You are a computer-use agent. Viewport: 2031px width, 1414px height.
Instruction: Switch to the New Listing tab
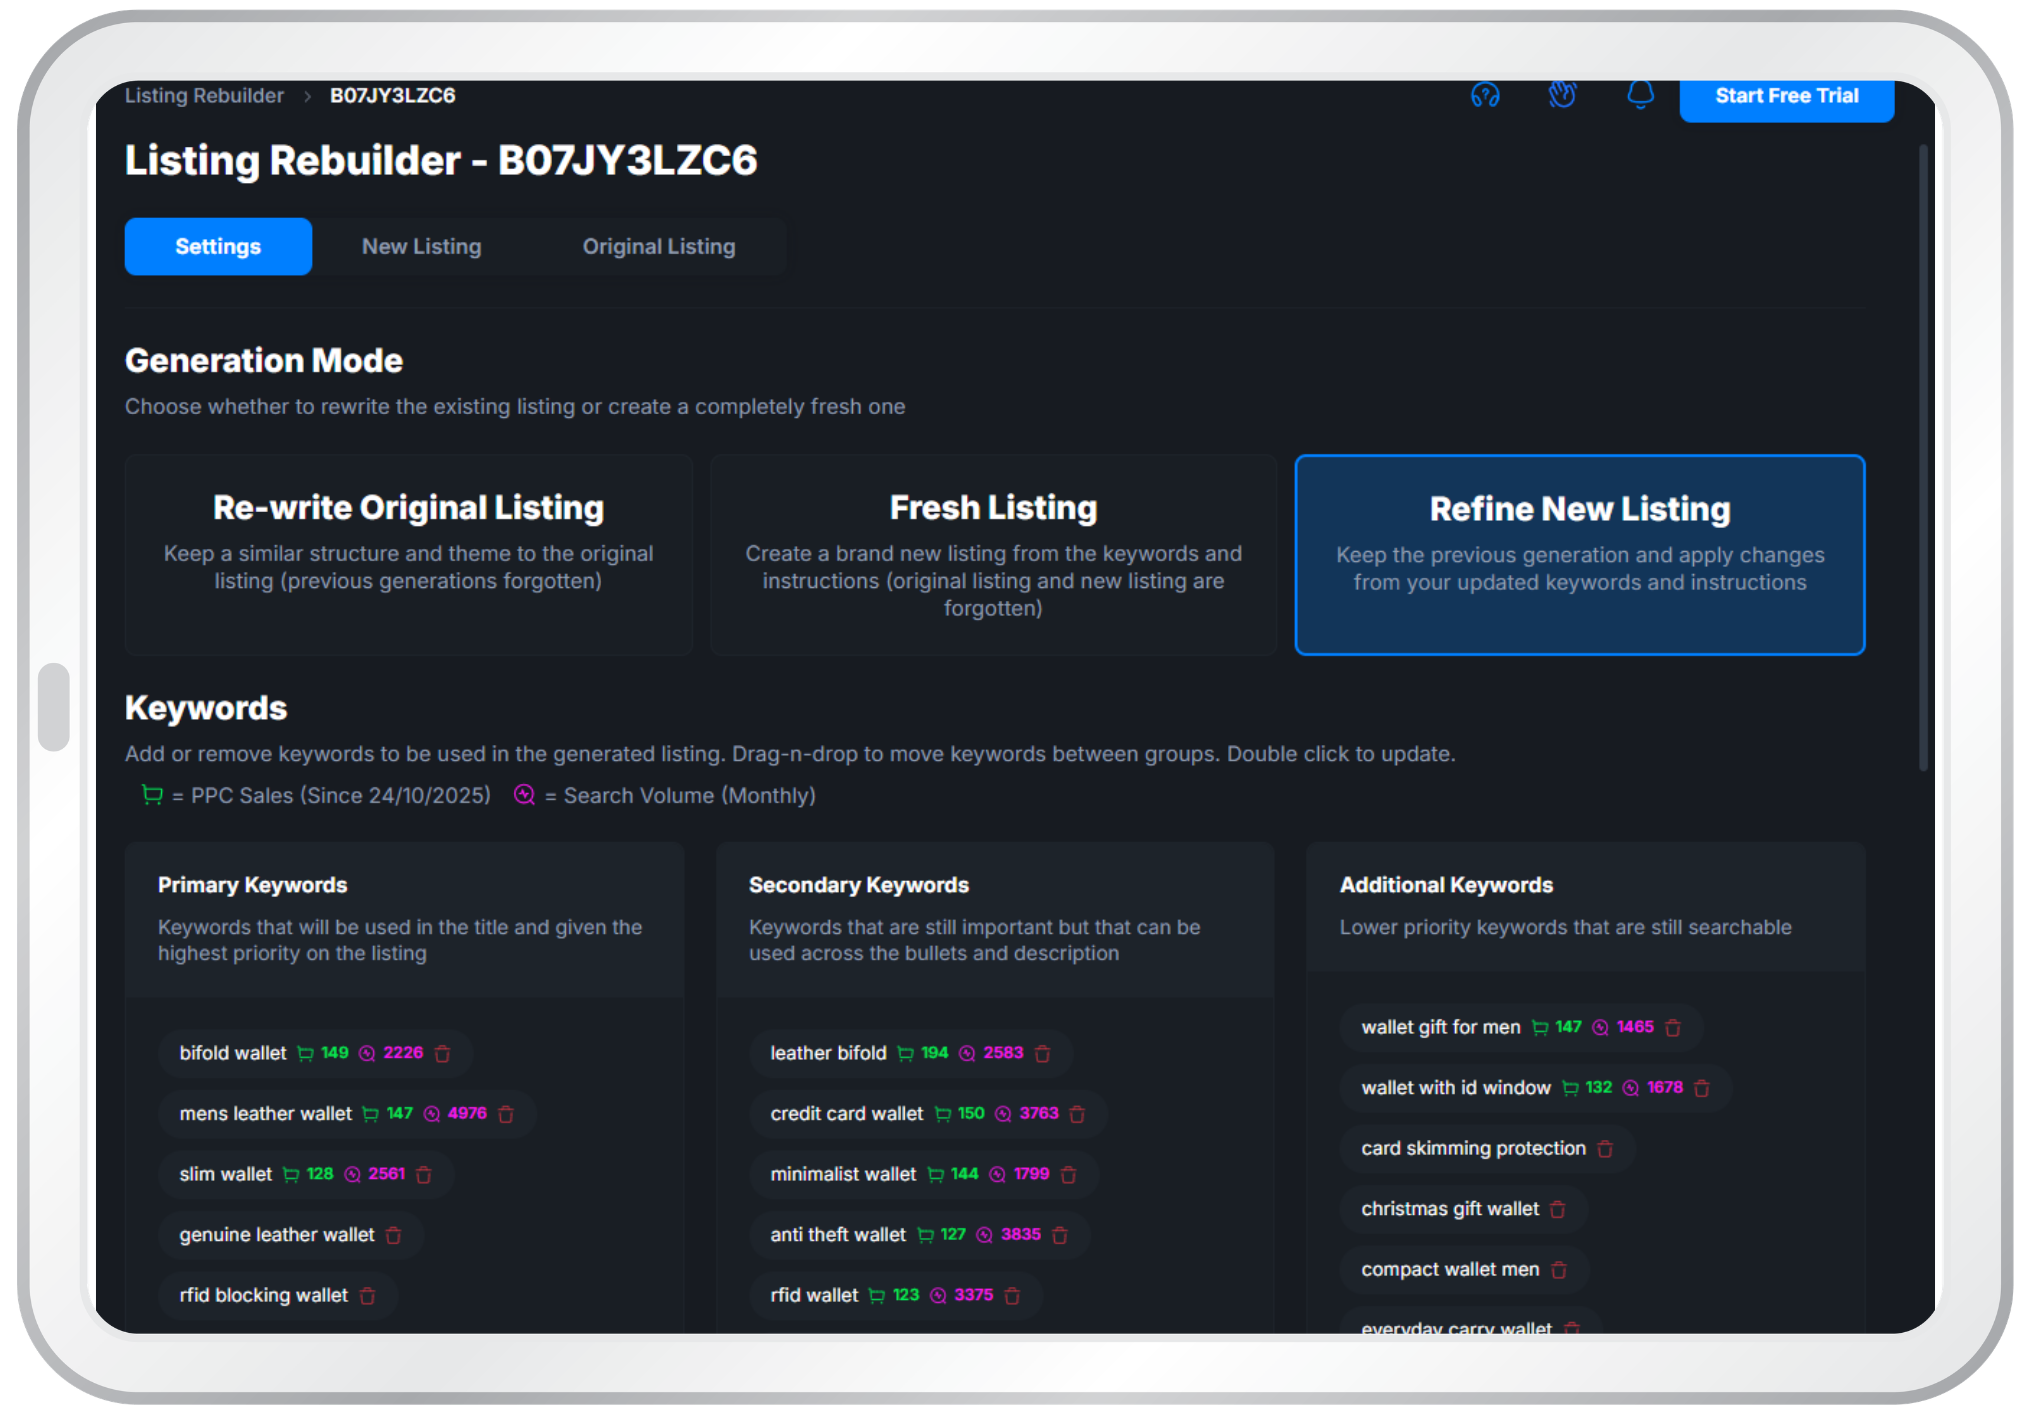(x=421, y=246)
